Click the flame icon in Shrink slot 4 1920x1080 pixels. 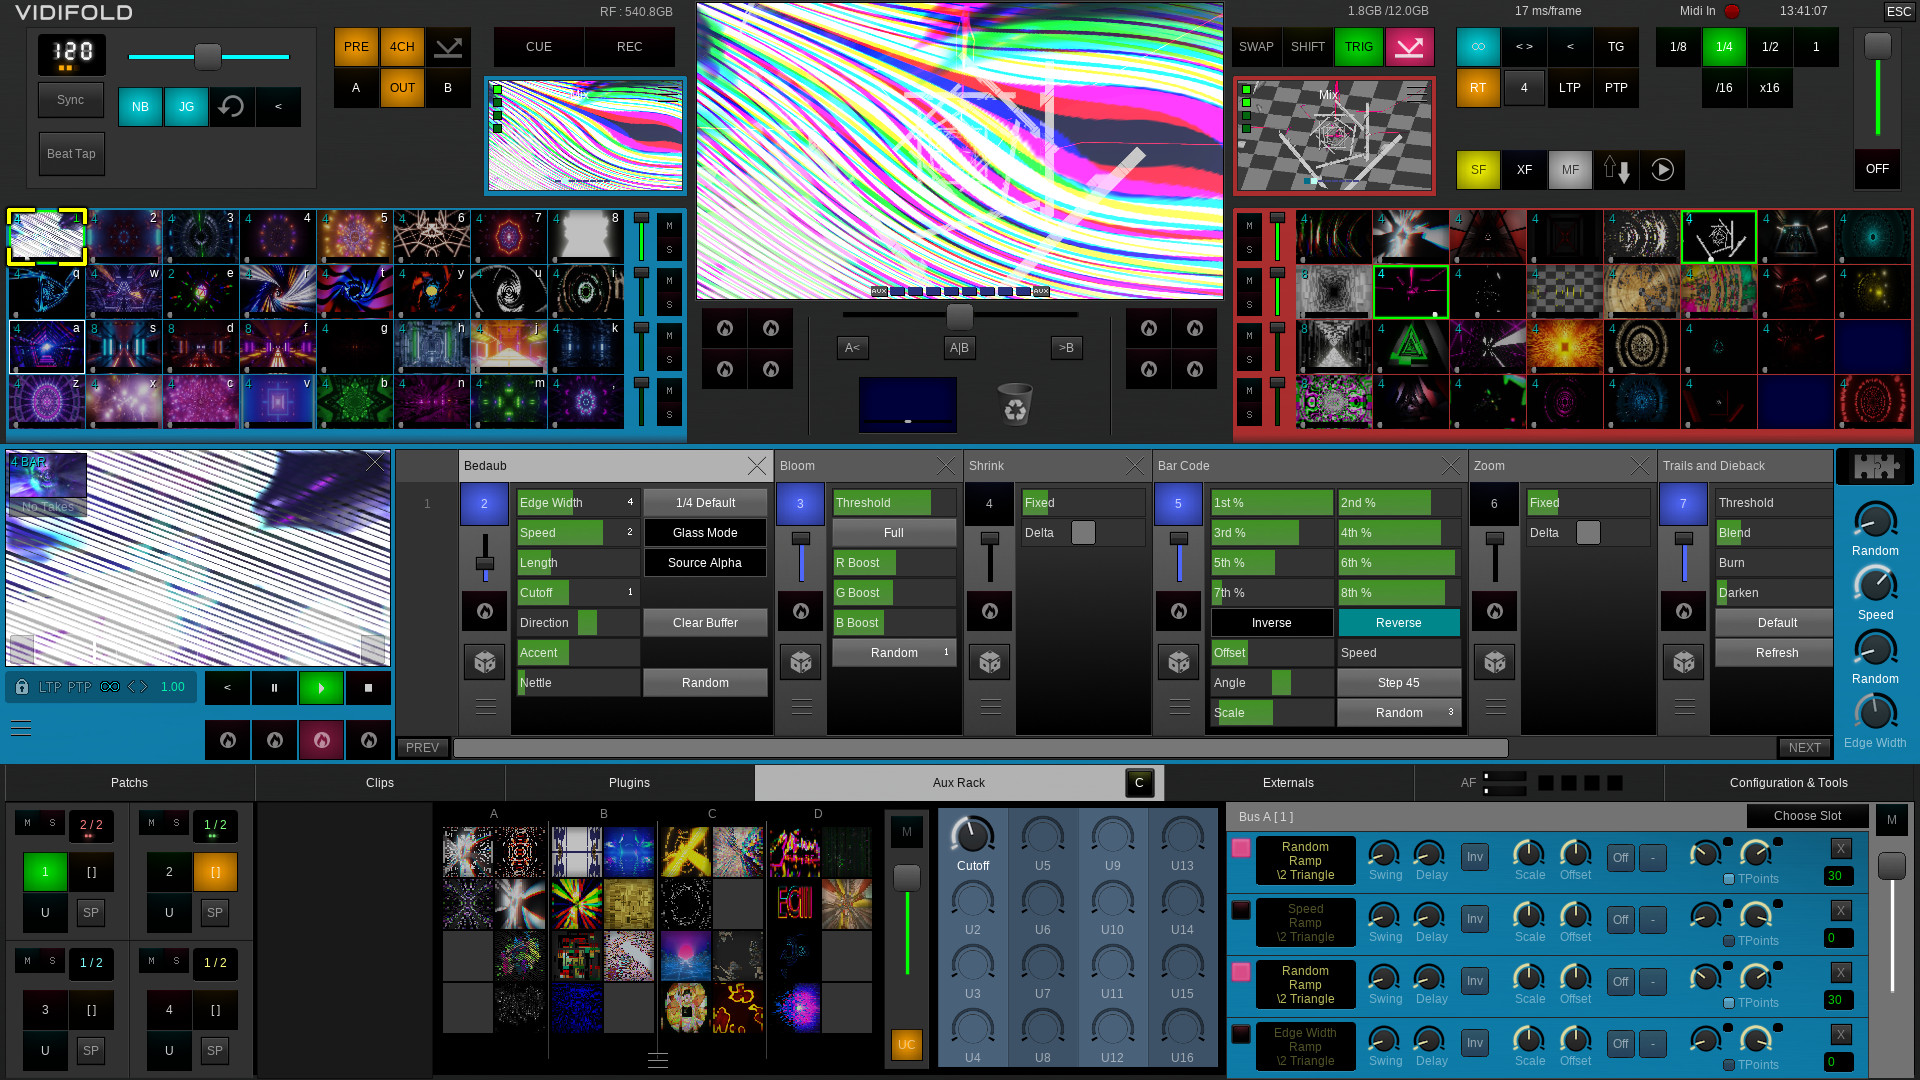point(990,611)
